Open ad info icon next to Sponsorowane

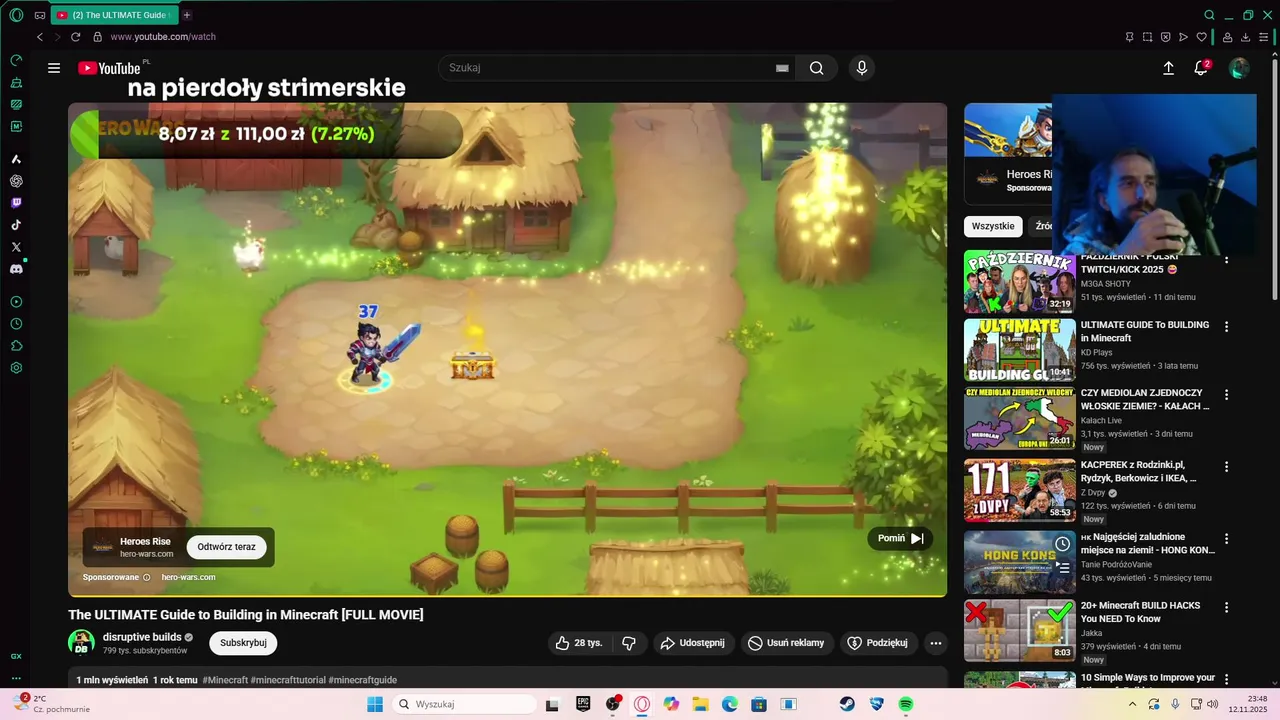[x=146, y=577]
